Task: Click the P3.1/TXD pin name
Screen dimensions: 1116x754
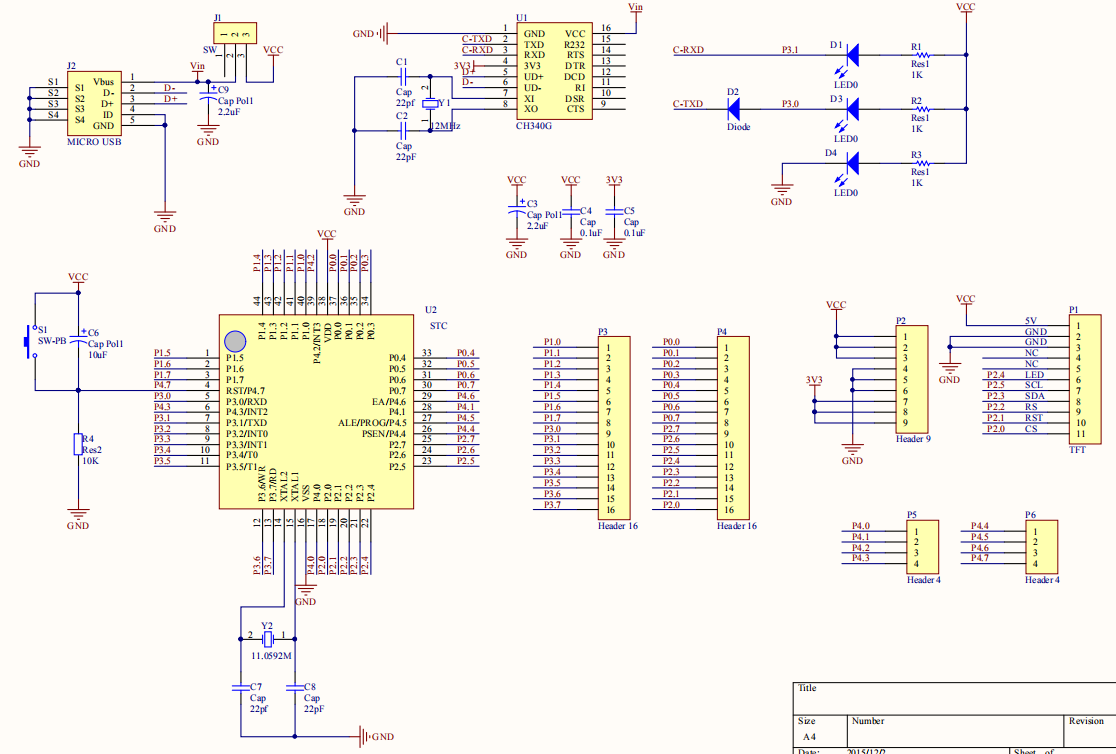Action: [x=246, y=423]
